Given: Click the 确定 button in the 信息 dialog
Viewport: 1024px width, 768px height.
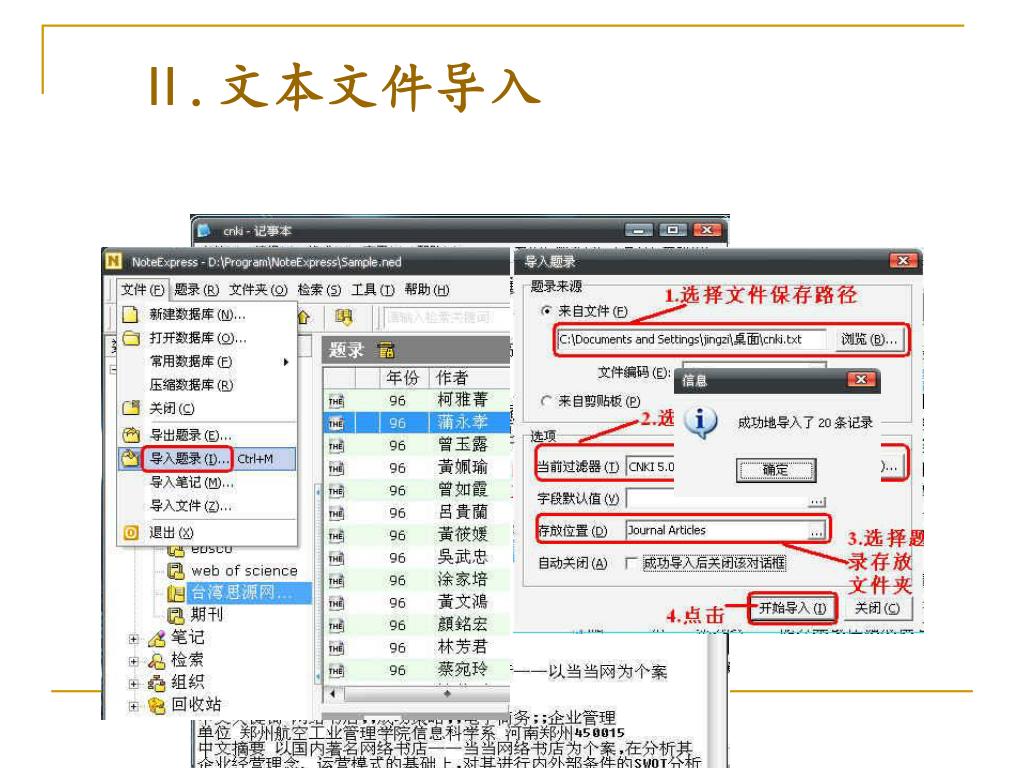Looking at the screenshot, I should tap(776, 470).
